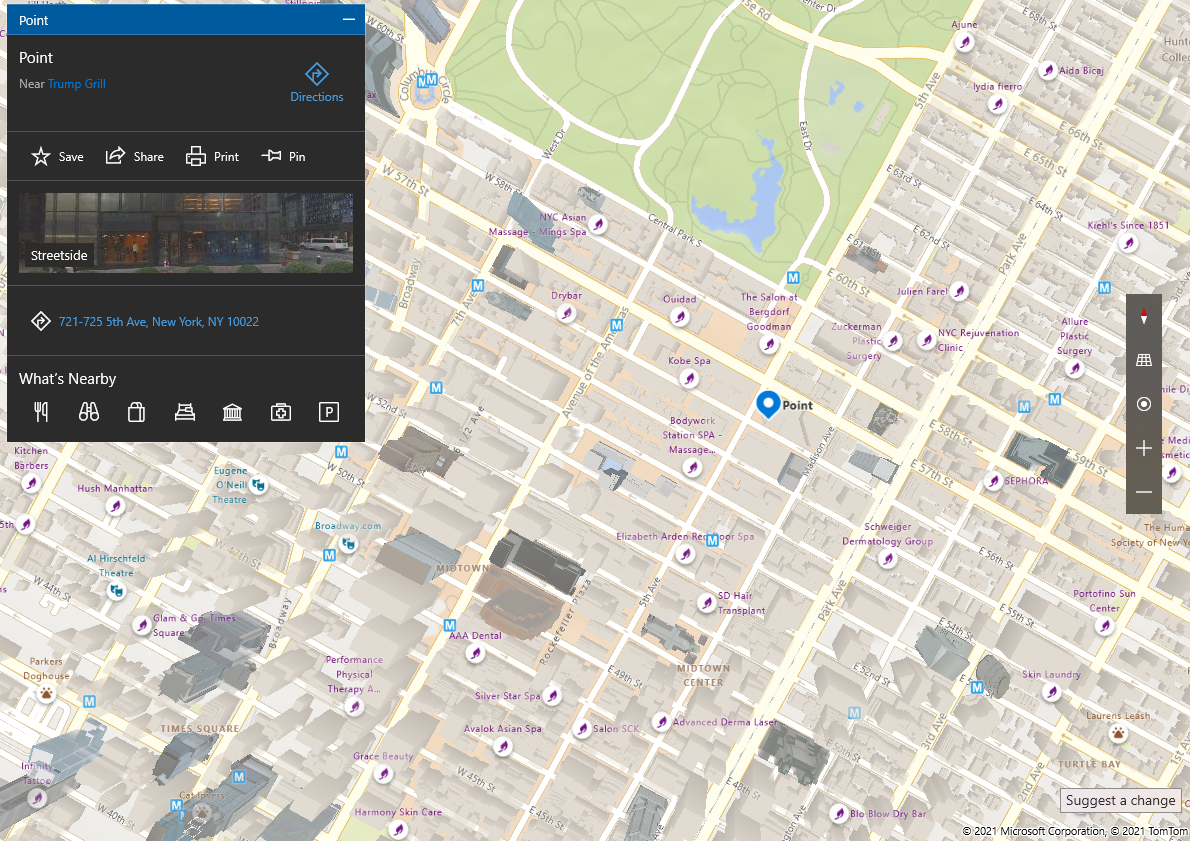Show nearby attractions with binoculars icon
The height and width of the screenshot is (841, 1190).
click(x=89, y=412)
